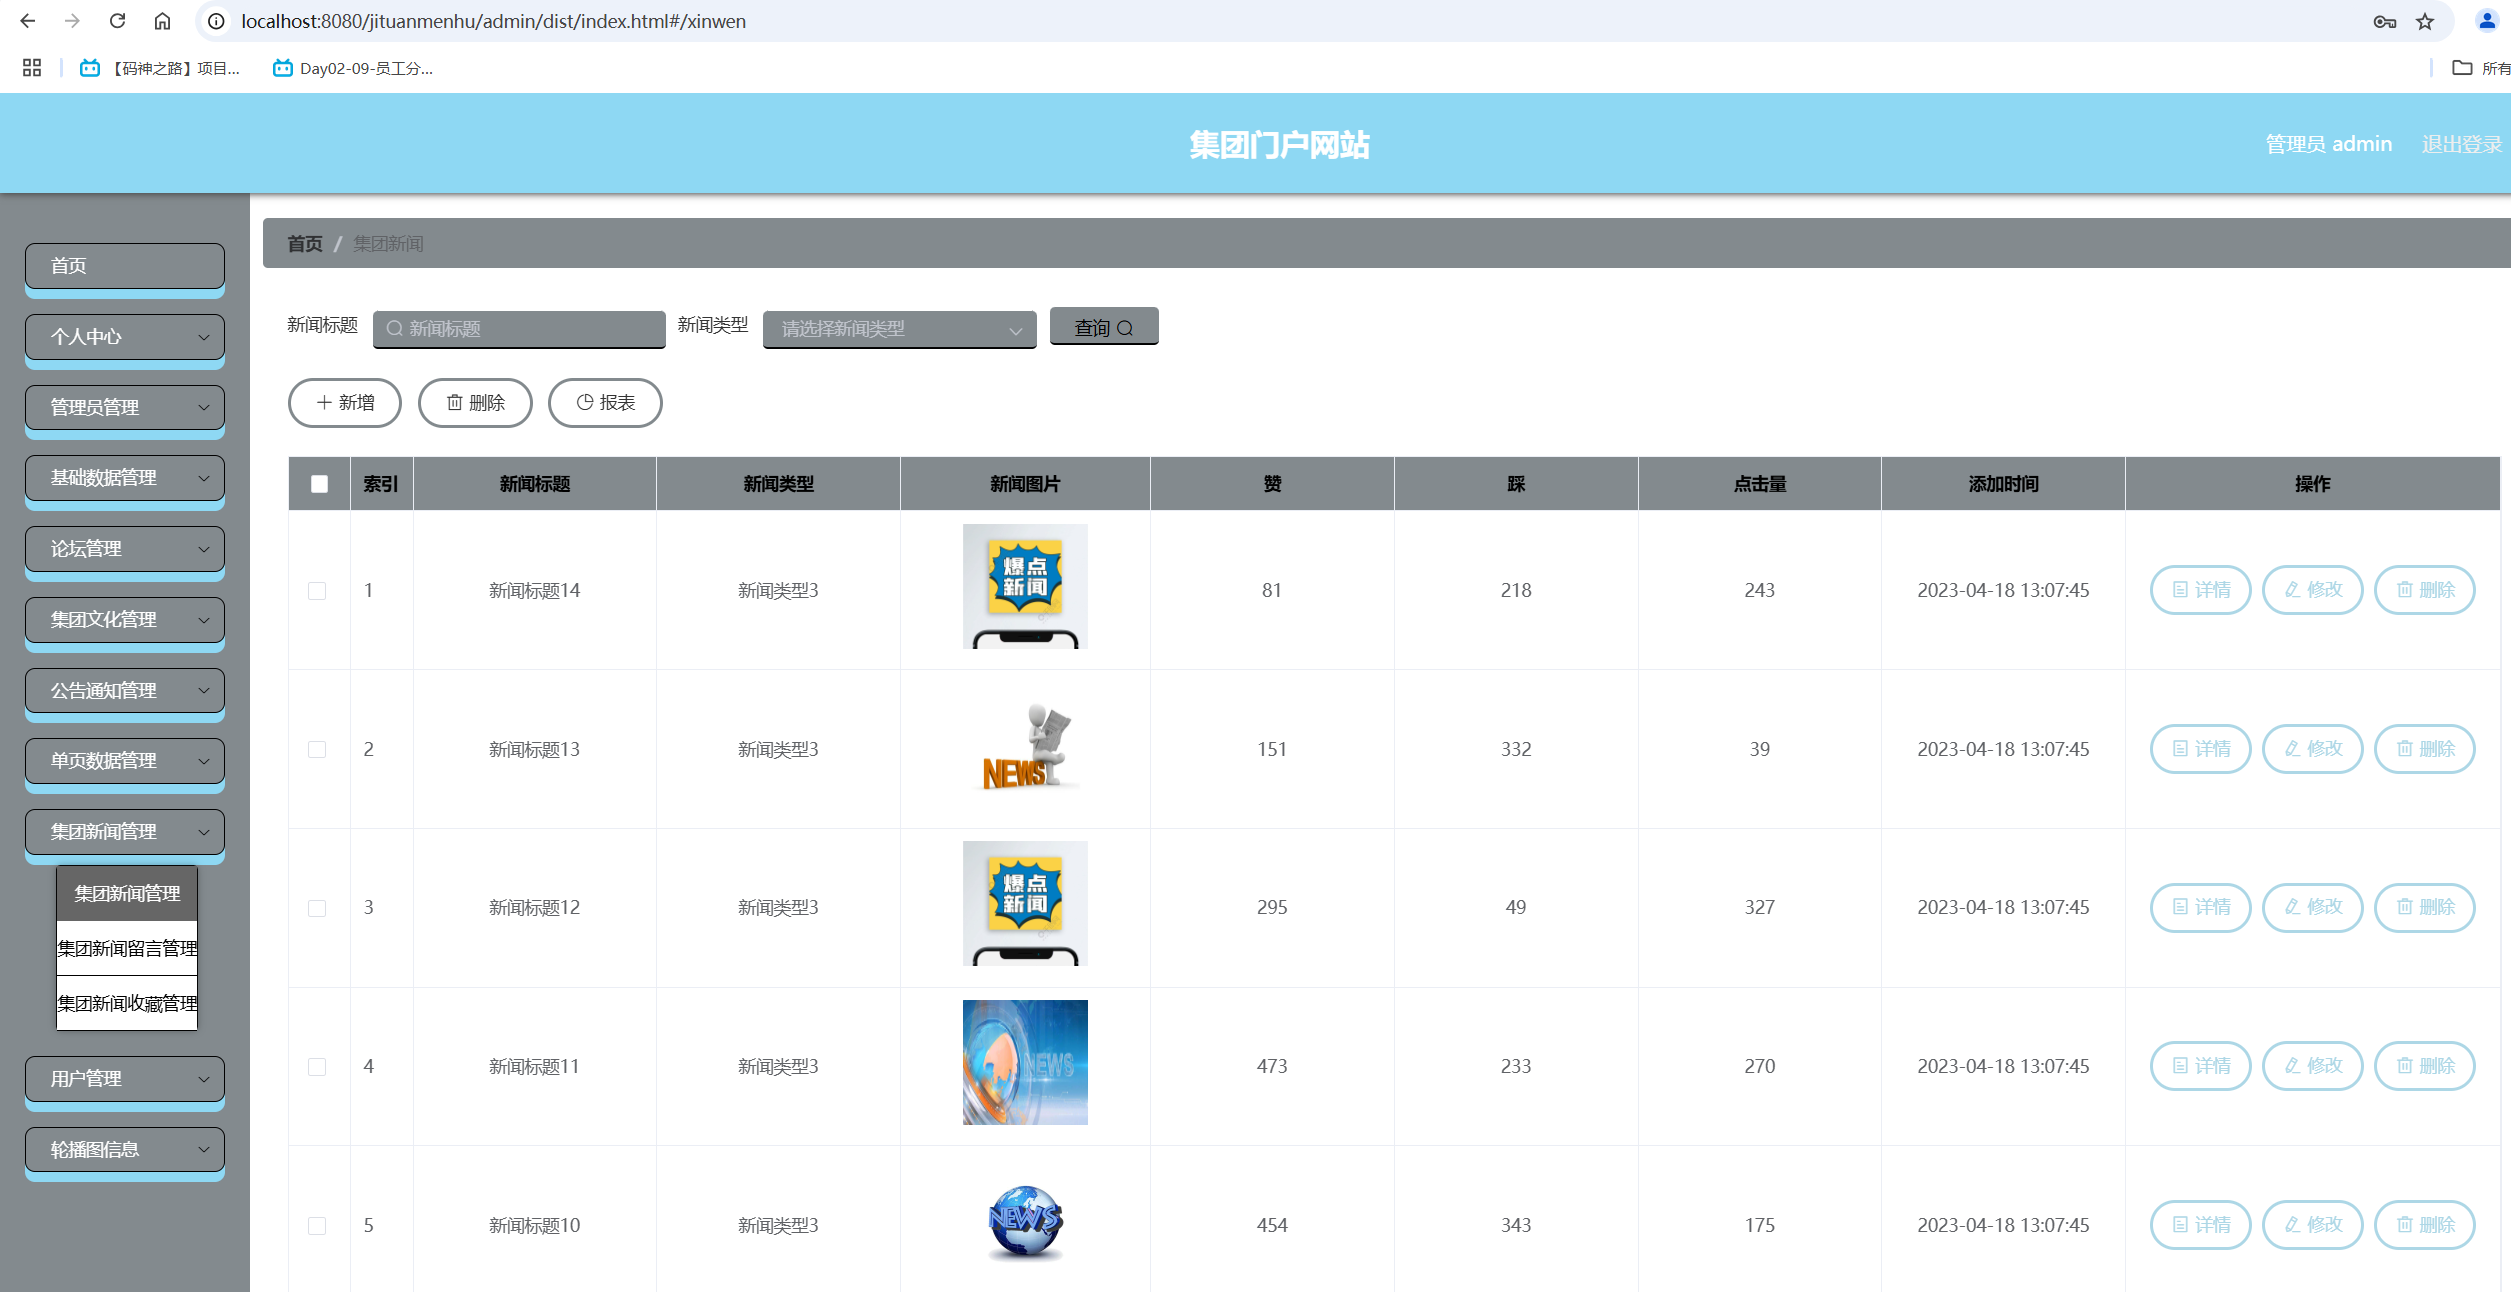Expand the 集团文化管理 sidebar menu
The image size is (2511, 1292).
point(125,619)
